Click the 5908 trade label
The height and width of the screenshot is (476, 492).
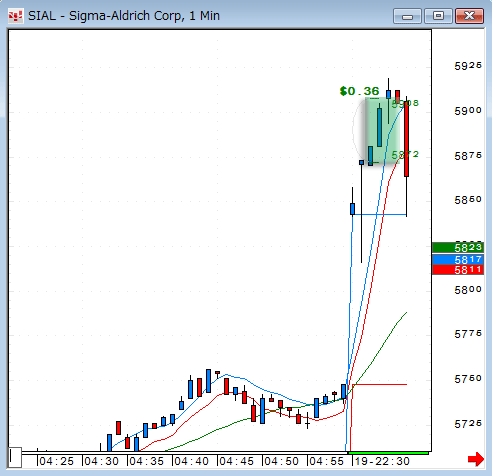[x=405, y=103]
